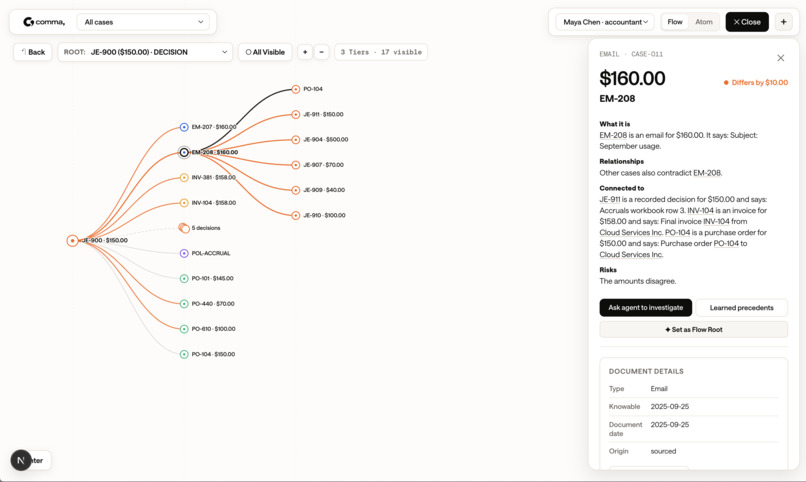Open the All cases dropdown
Image resolution: width=806 pixels, height=482 pixels.
pos(143,22)
